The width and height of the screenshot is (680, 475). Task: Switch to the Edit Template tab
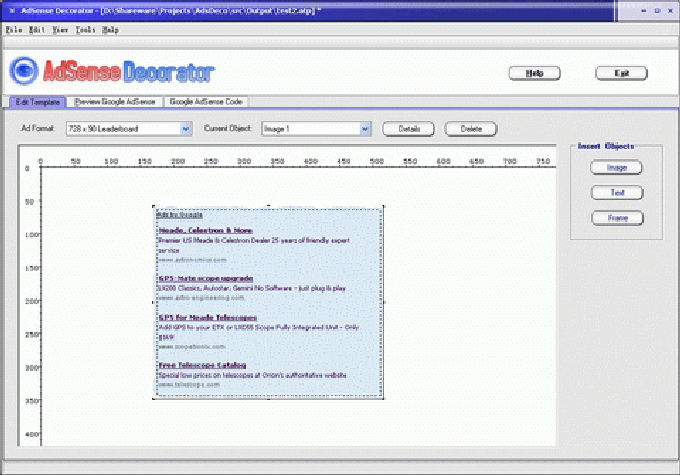38,102
